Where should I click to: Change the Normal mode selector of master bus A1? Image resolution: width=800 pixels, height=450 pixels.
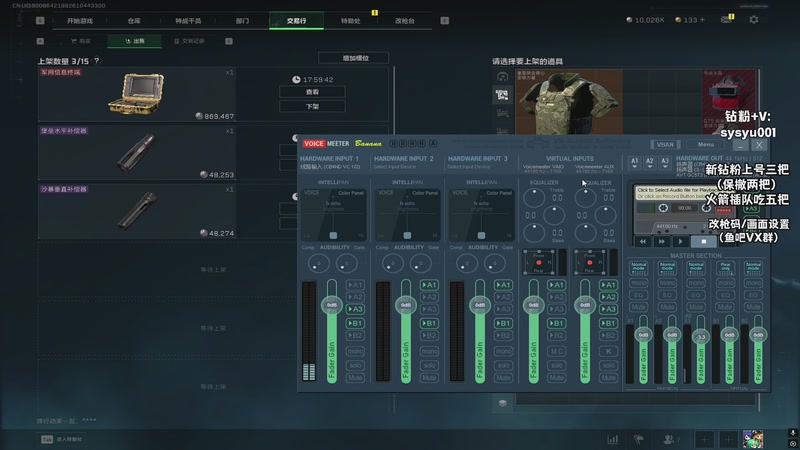(x=638, y=266)
